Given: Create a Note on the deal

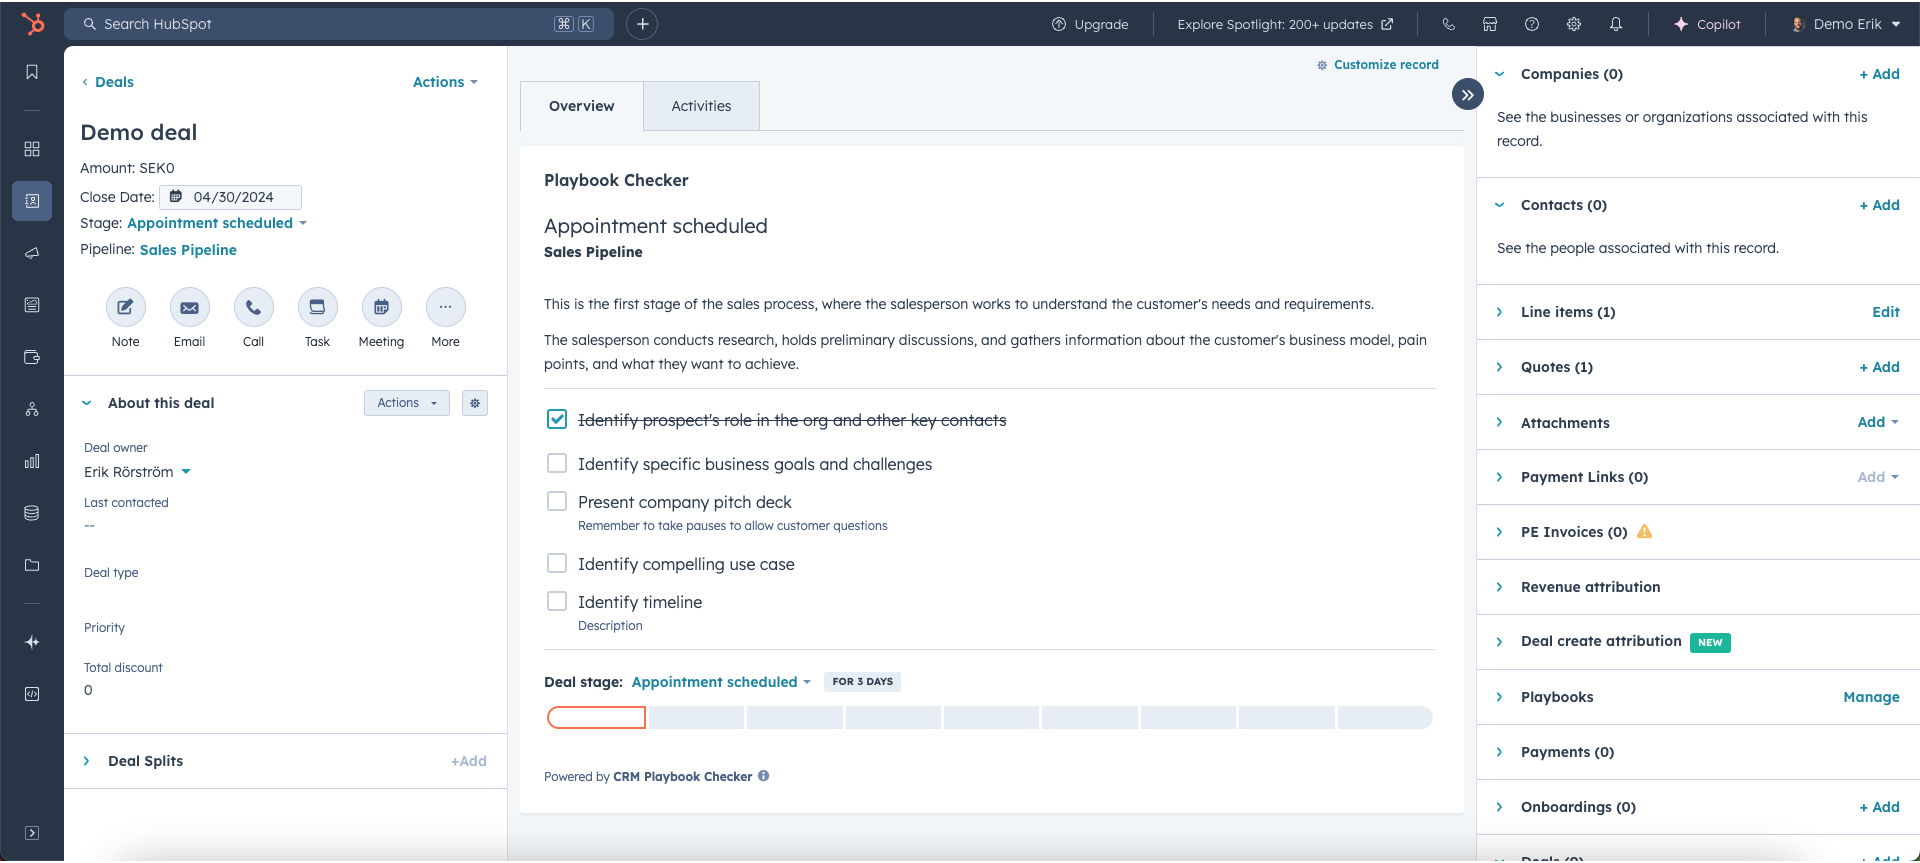Looking at the screenshot, I should [x=126, y=307].
